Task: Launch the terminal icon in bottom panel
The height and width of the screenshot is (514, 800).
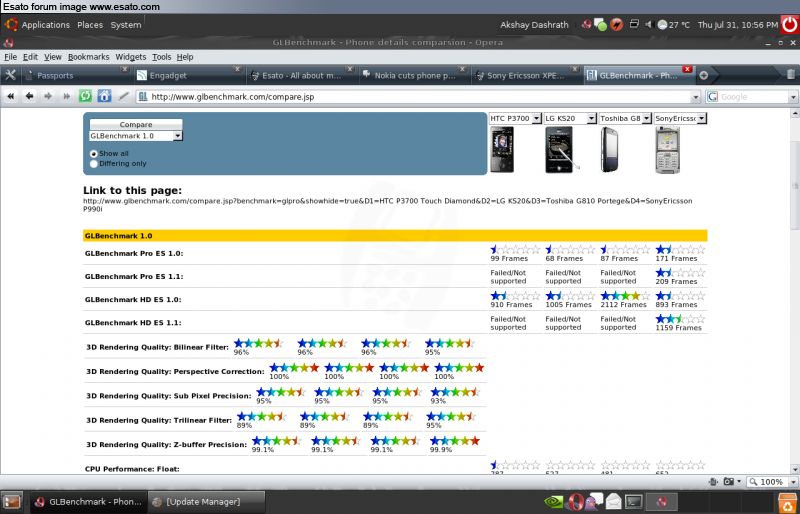Action: point(634,502)
